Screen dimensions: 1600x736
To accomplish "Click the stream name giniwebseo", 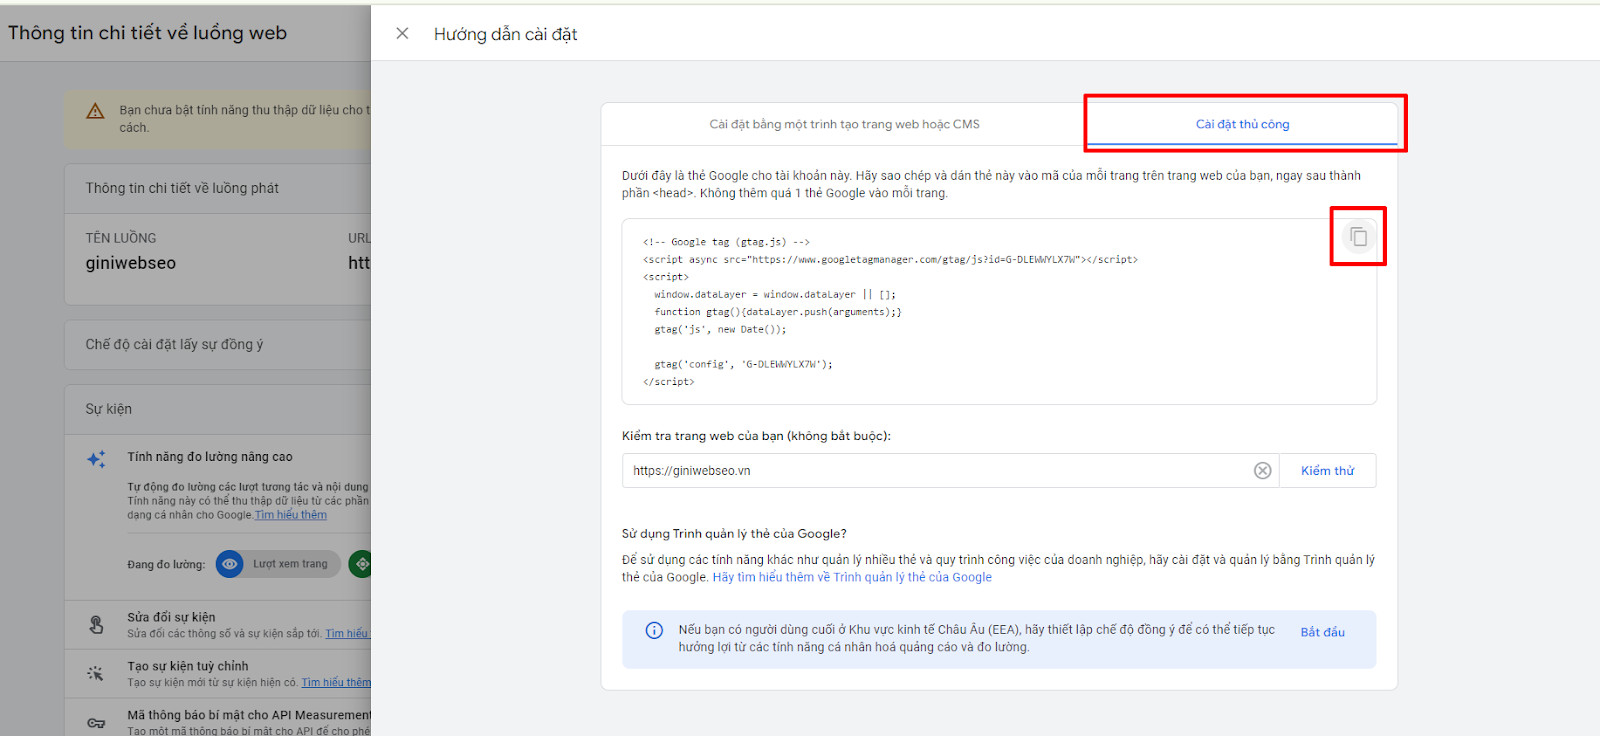I will (131, 263).
